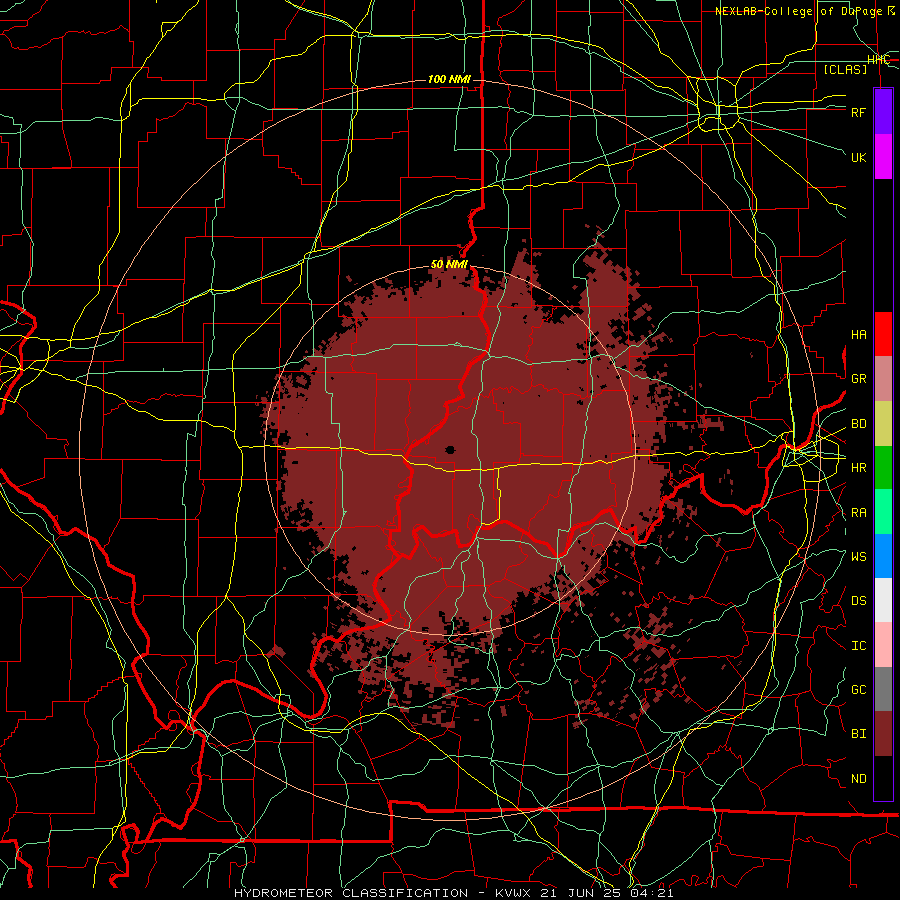
Task: Click the HR green legend swatch
Action: pos(883,468)
